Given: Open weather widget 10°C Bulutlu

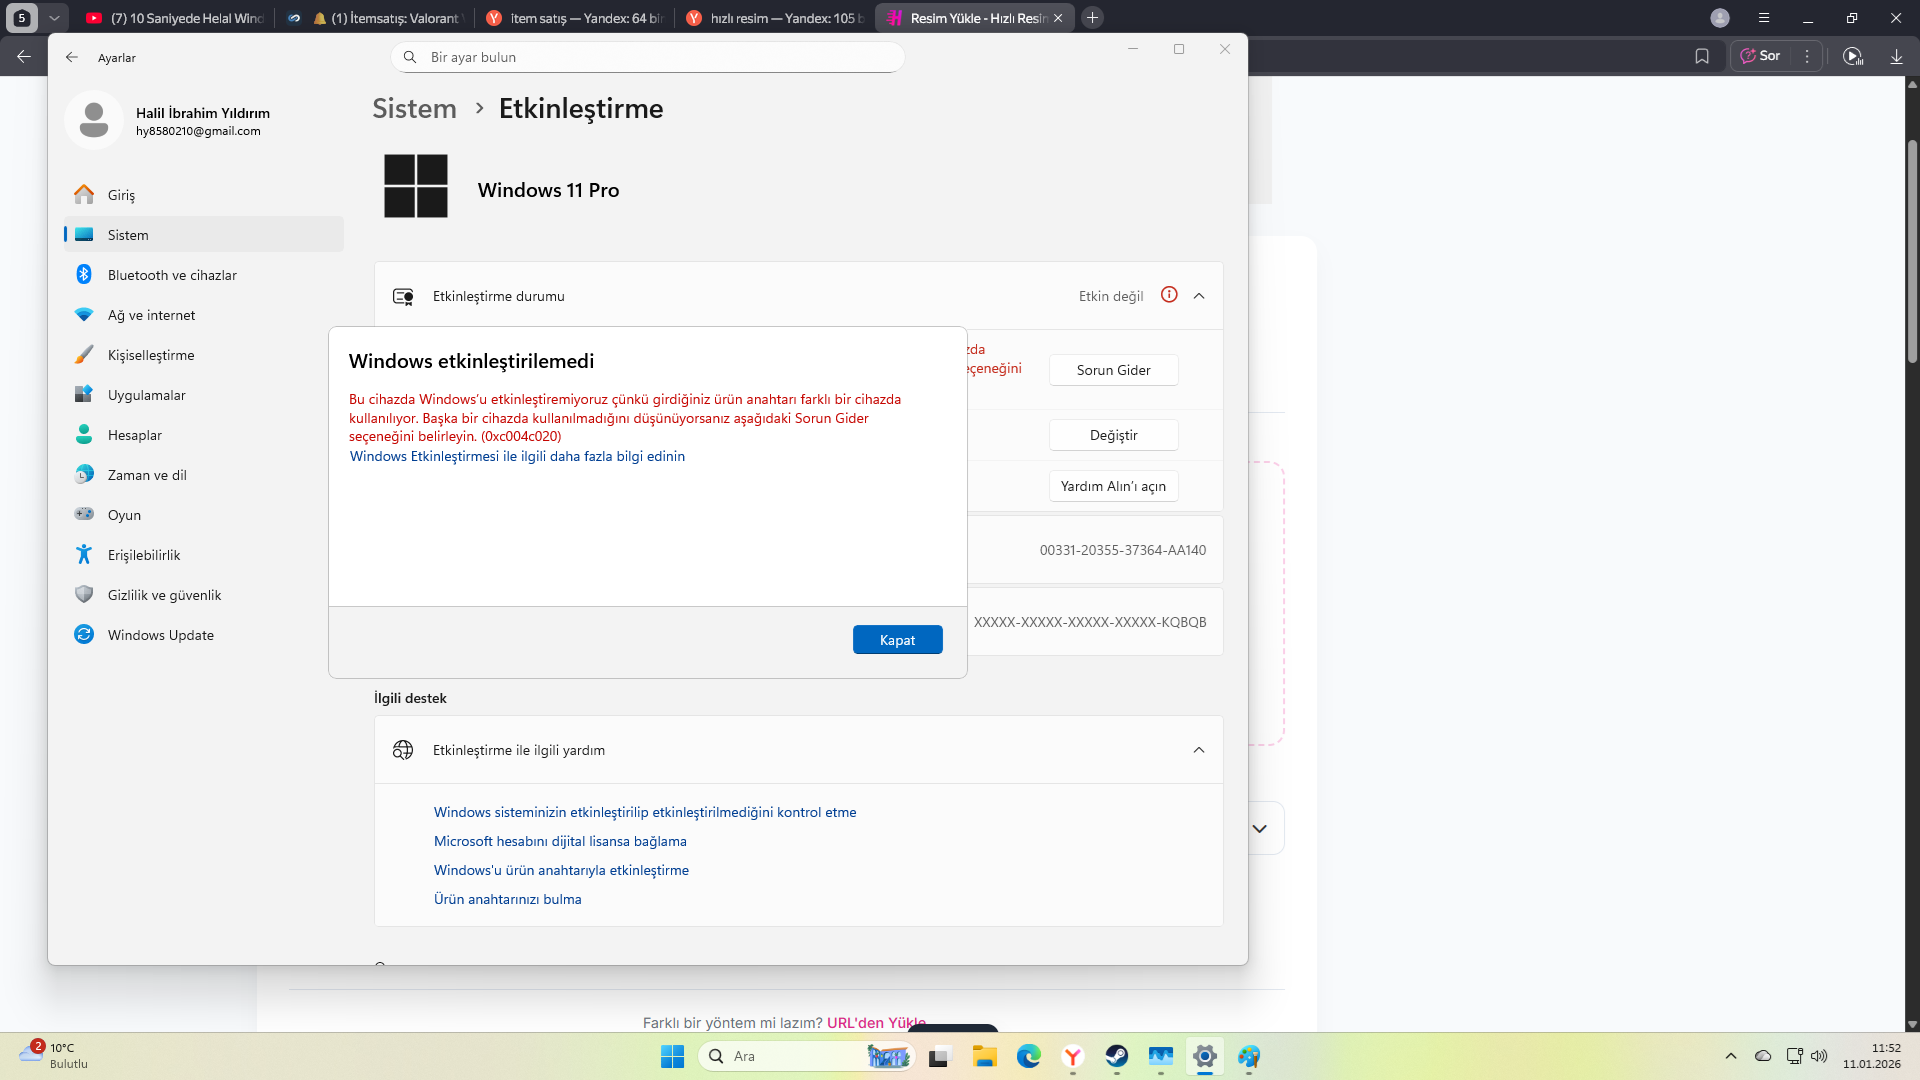Looking at the screenshot, I should click(55, 1056).
